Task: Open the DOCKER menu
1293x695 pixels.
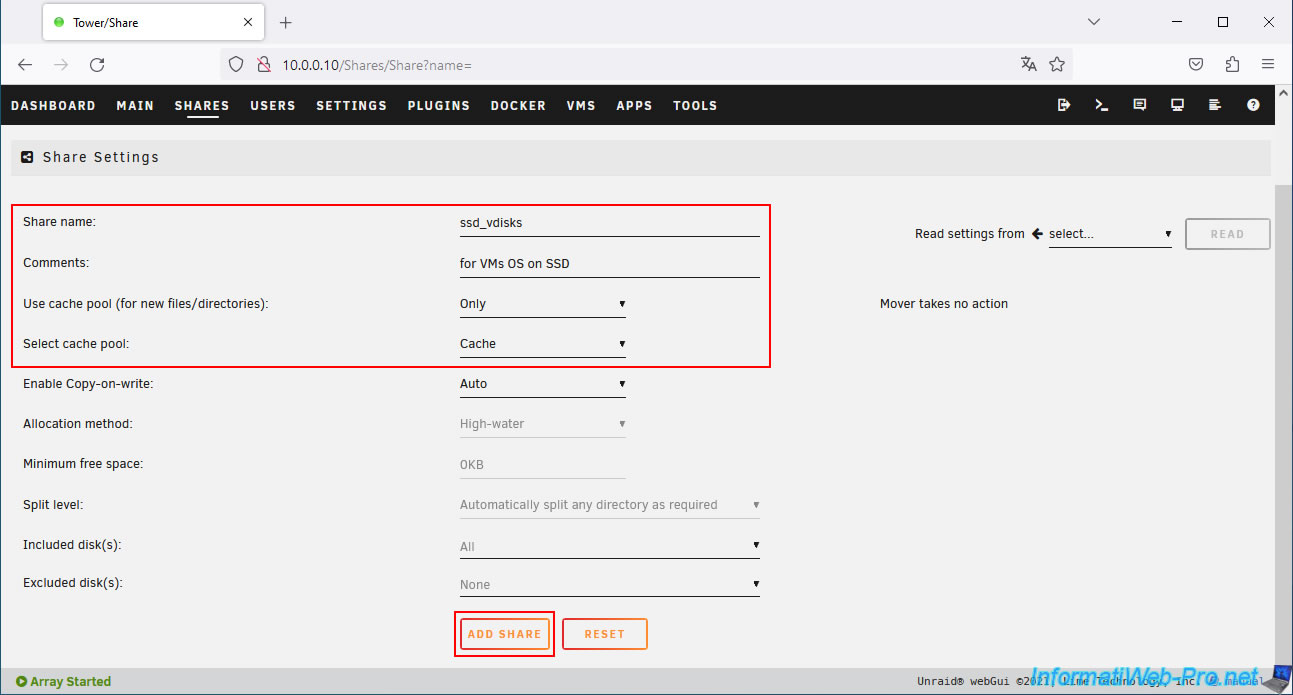Action: [518, 105]
